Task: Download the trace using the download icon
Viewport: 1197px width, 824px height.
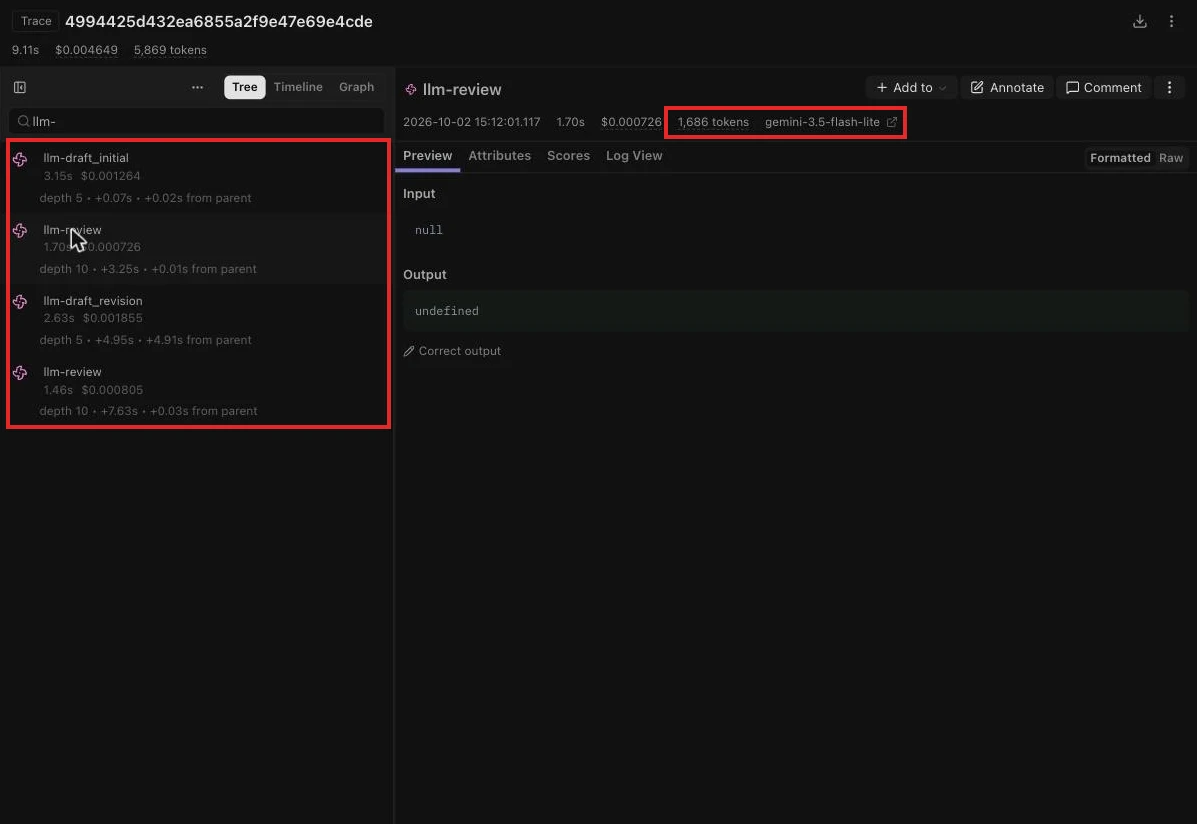Action: (x=1140, y=21)
